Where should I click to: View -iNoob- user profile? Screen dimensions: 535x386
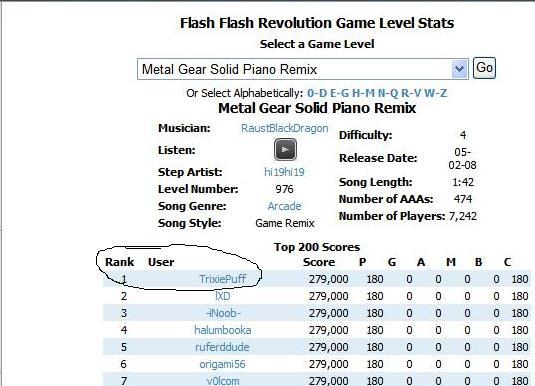[223, 313]
